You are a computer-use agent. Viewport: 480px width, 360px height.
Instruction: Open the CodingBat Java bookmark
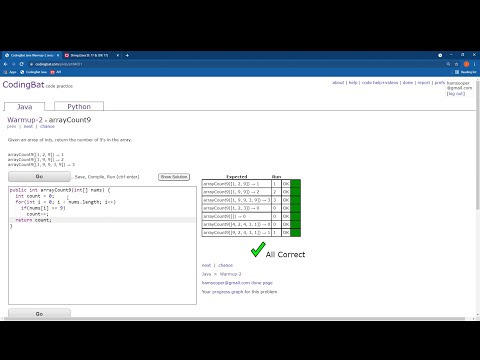(x=33, y=72)
